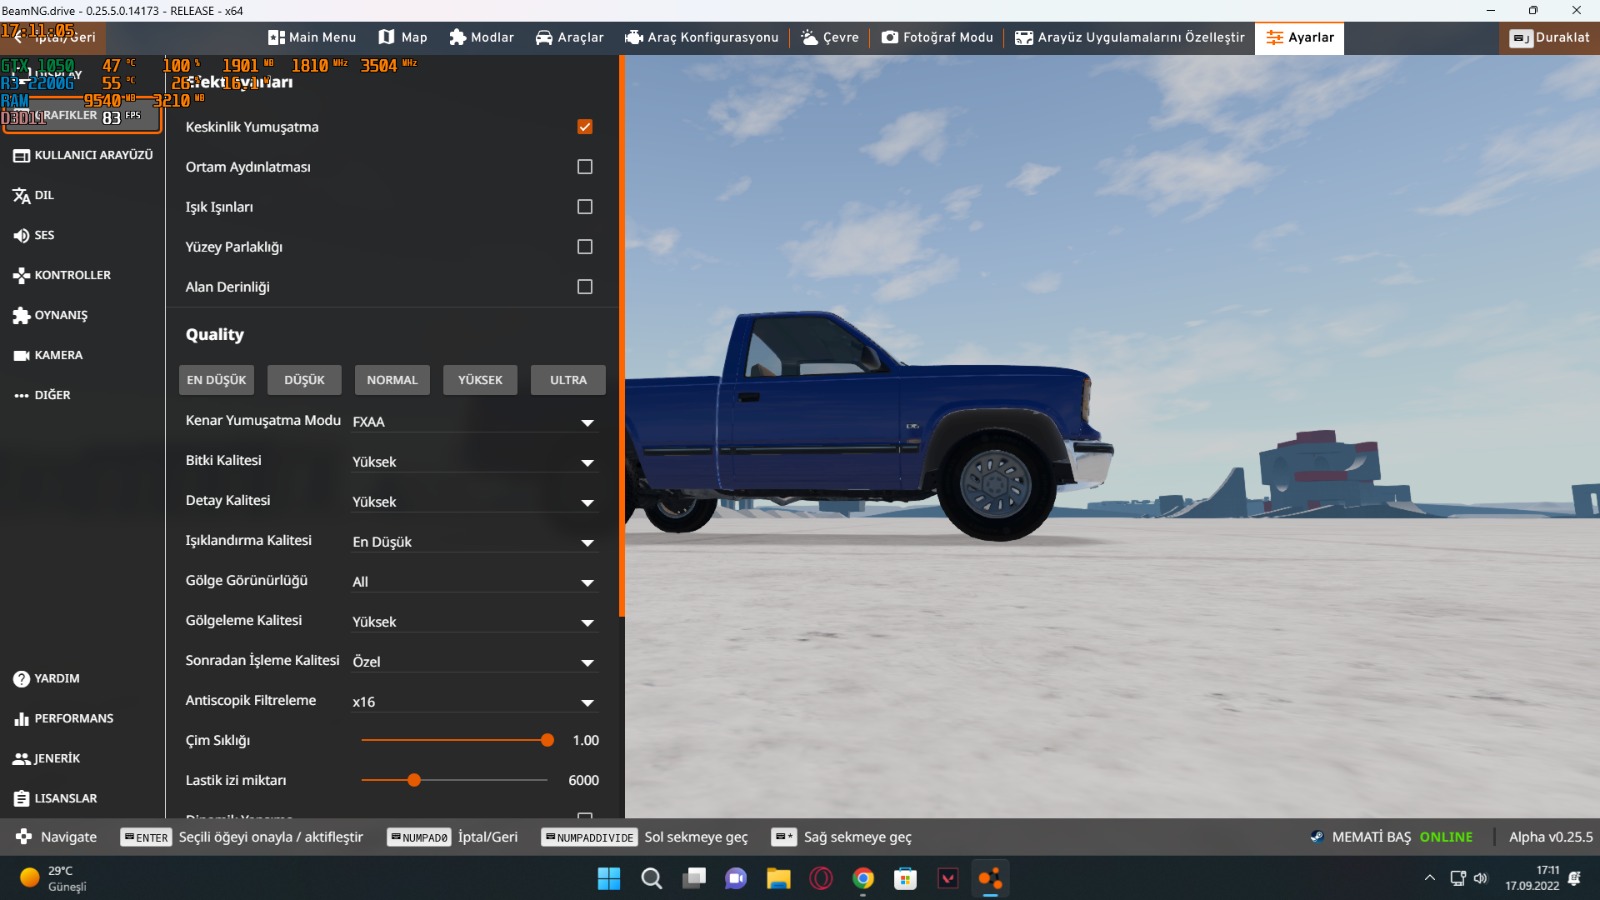Click the Alpha v0.25.5 version label

point(1551,837)
